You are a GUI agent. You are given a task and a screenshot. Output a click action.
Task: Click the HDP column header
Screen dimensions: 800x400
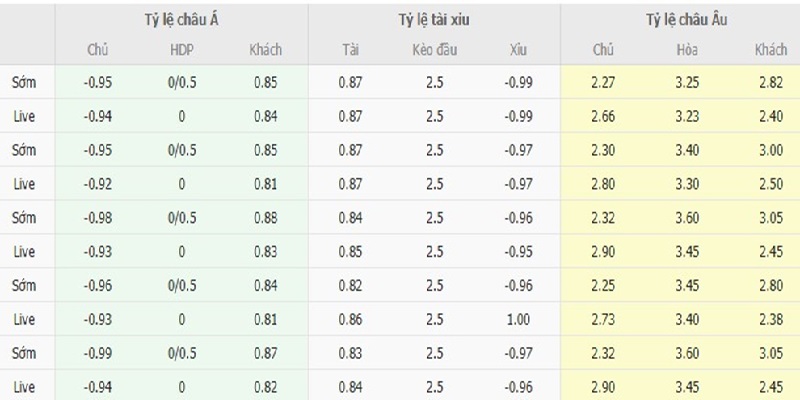[181, 50]
